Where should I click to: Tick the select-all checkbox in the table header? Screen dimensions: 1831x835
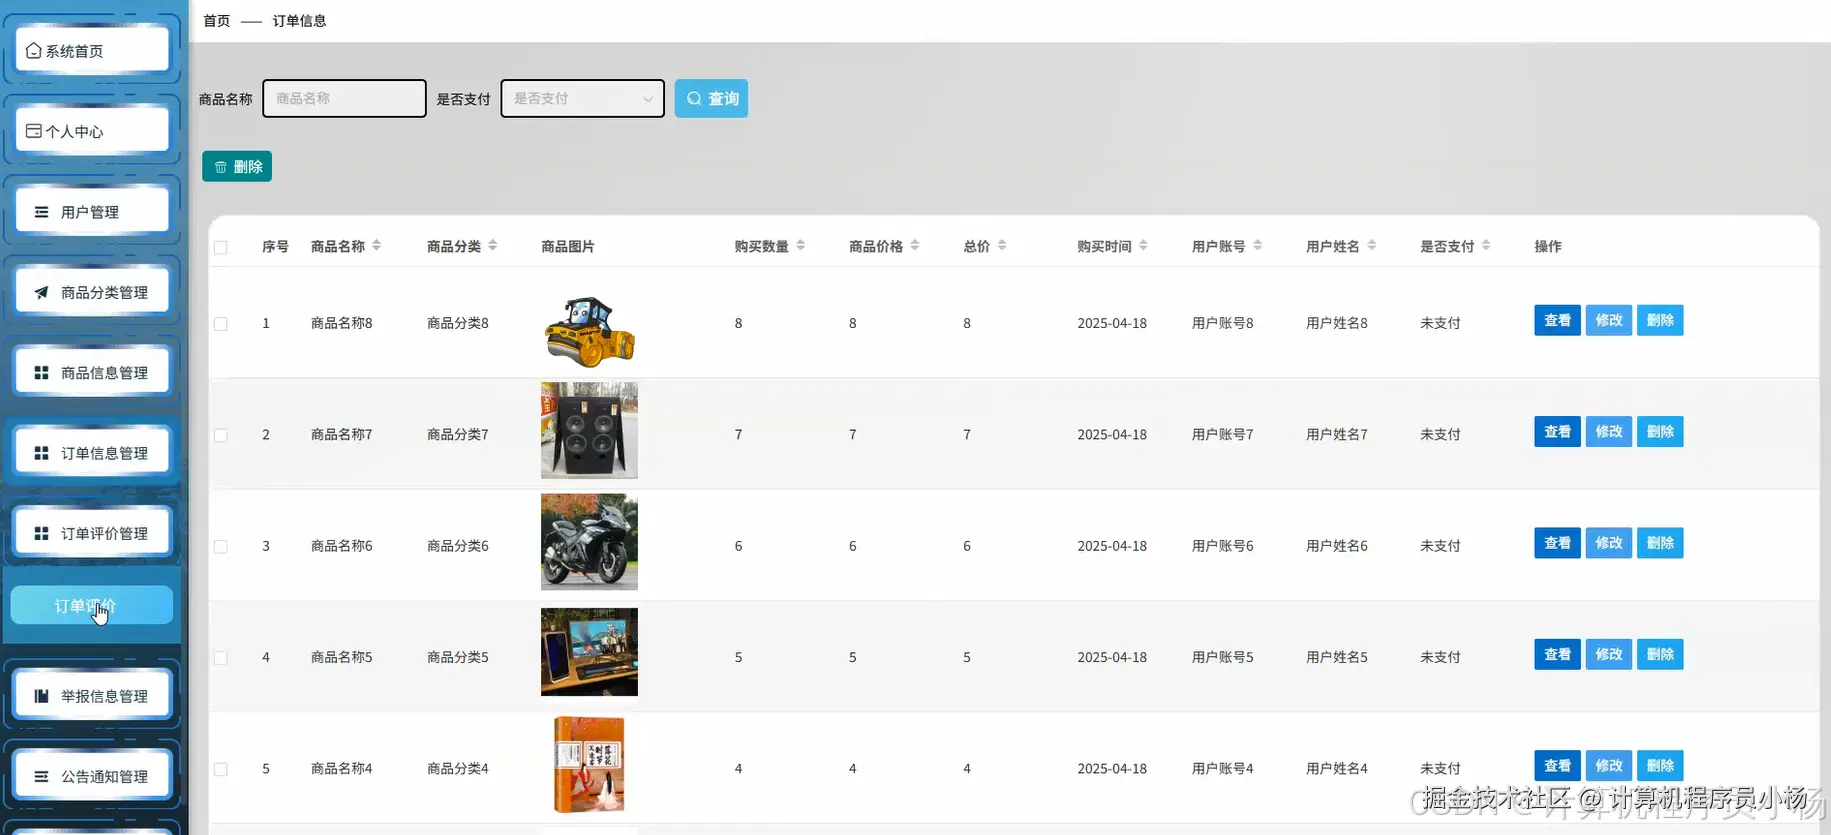click(221, 247)
